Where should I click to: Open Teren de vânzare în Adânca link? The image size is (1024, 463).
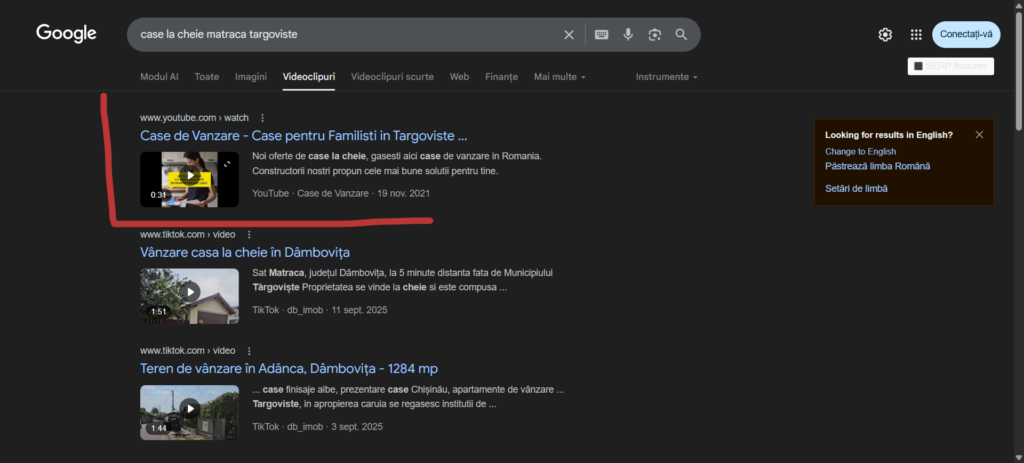point(289,368)
